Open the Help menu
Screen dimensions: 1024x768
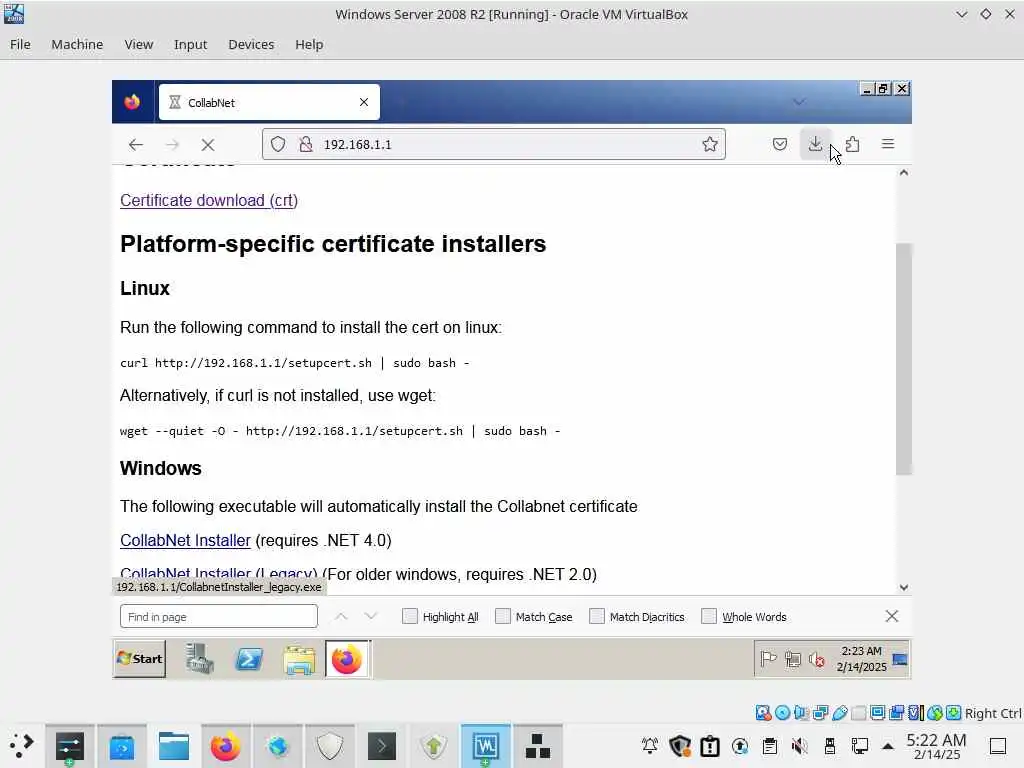coord(309,44)
